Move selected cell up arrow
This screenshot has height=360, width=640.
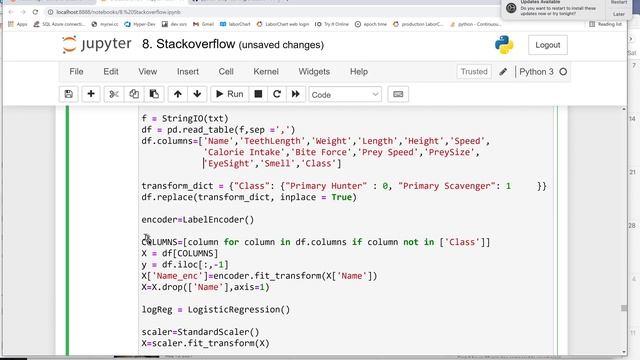tap(178, 94)
